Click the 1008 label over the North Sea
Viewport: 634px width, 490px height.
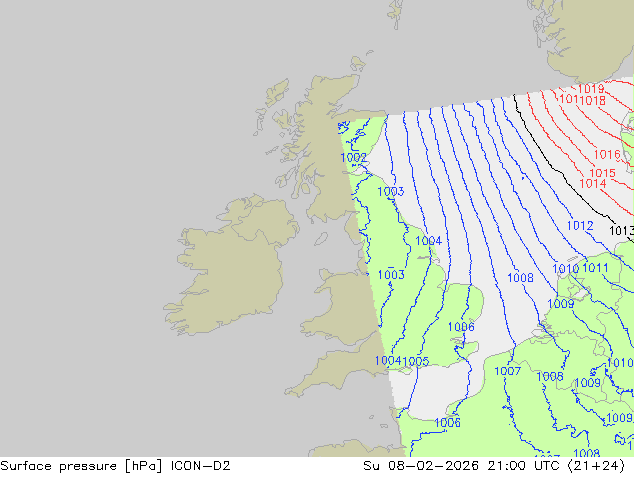520,278
